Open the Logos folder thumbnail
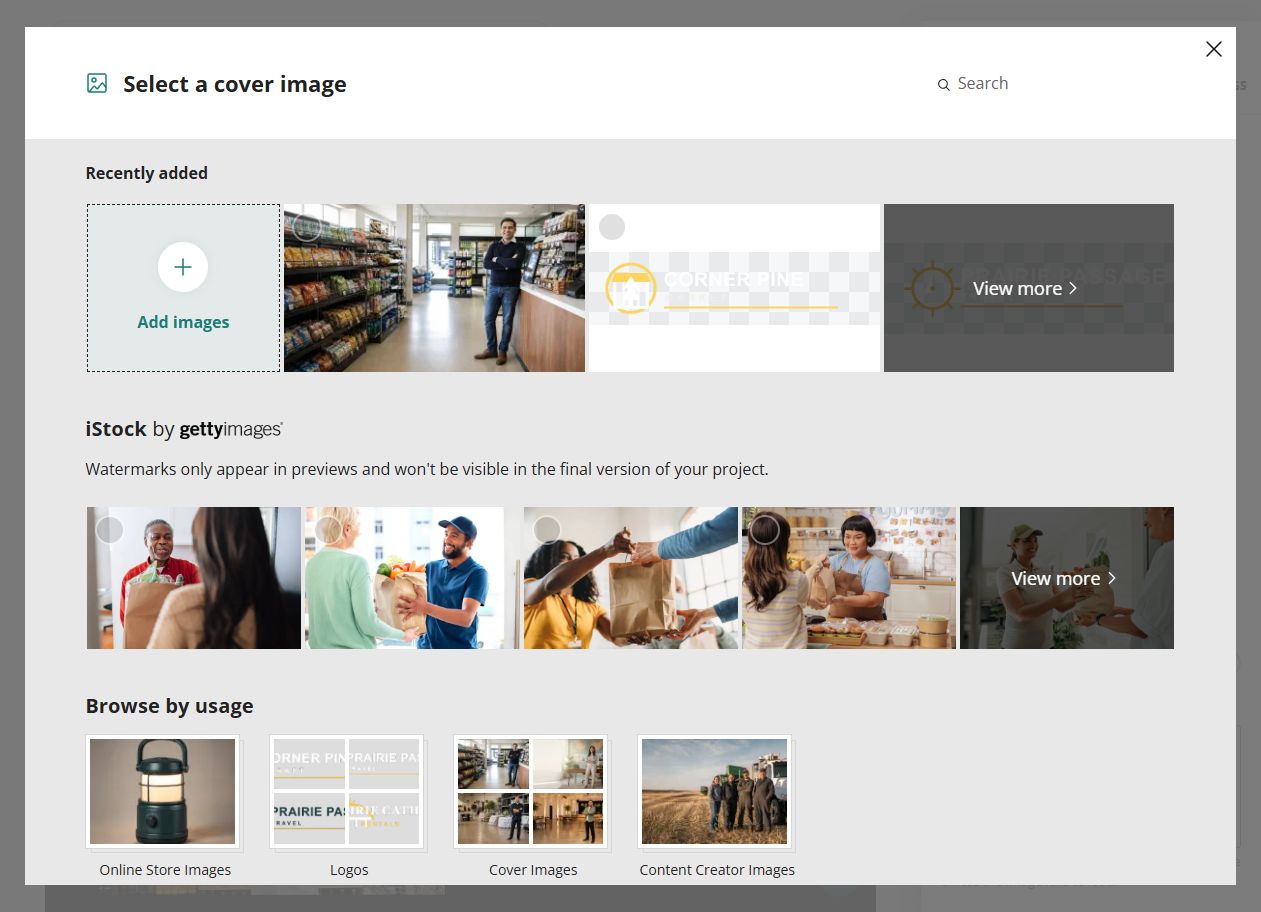 click(x=347, y=792)
